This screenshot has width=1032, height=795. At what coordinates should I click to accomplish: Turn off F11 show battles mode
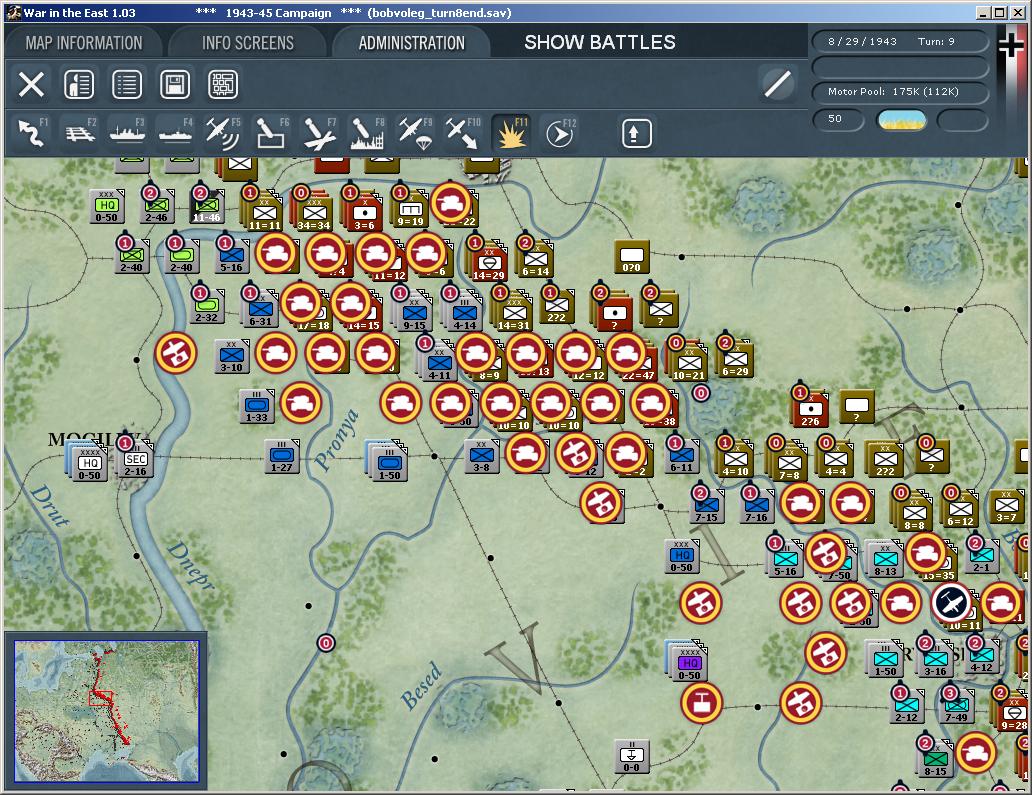coord(511,132)
